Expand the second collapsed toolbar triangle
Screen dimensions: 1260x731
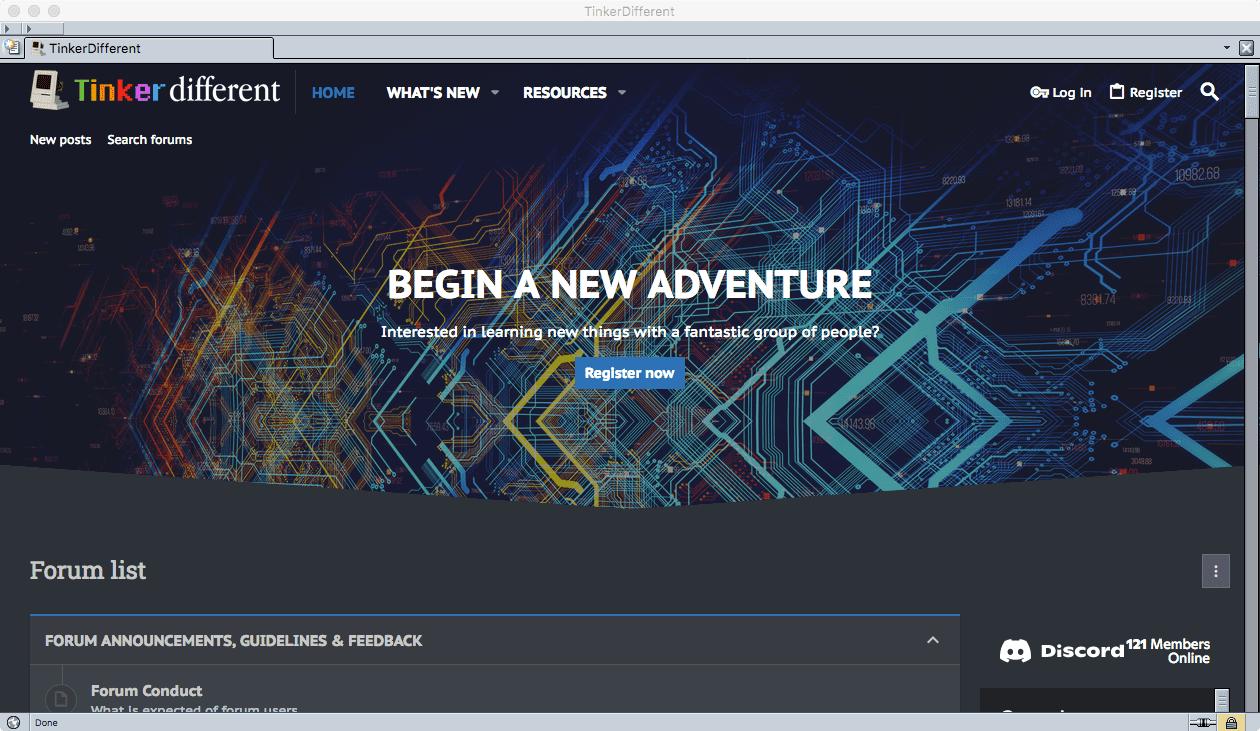click(x=29, y=28)
